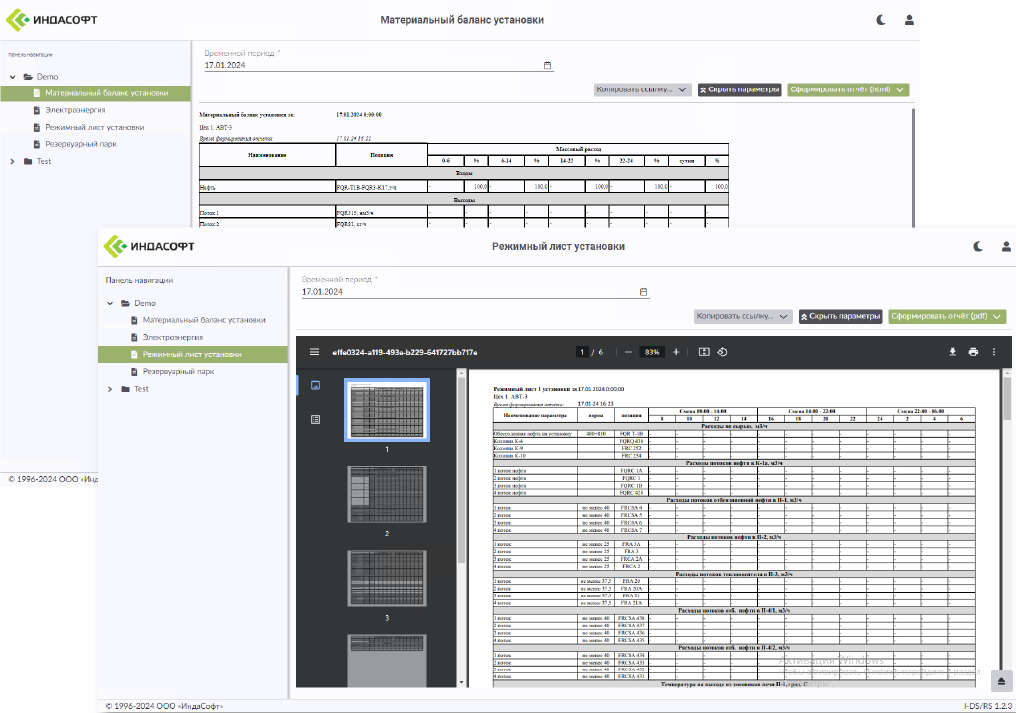Screen dimensions: 1016x713
Task: Open PDF viewer more actions menu
Action: pos(994,352)
